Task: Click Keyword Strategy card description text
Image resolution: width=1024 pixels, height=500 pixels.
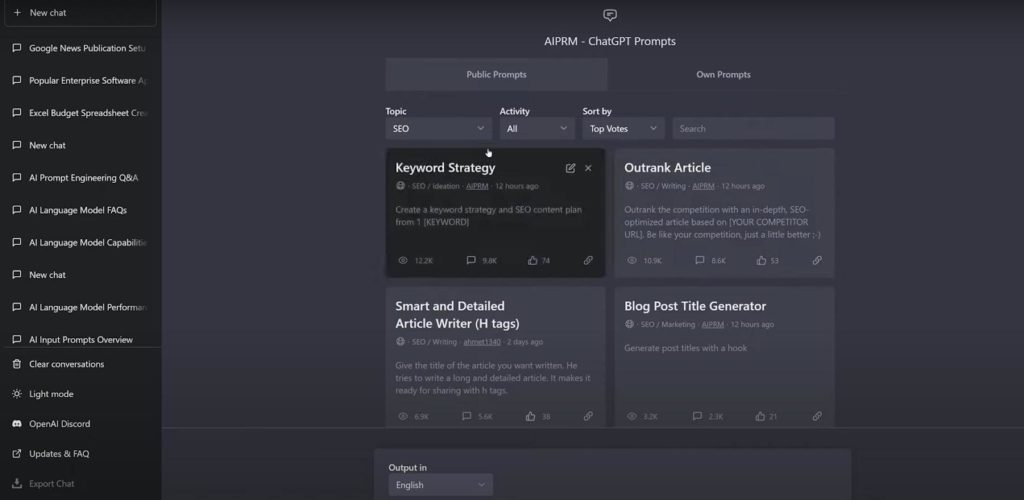Action: [488, 216]
